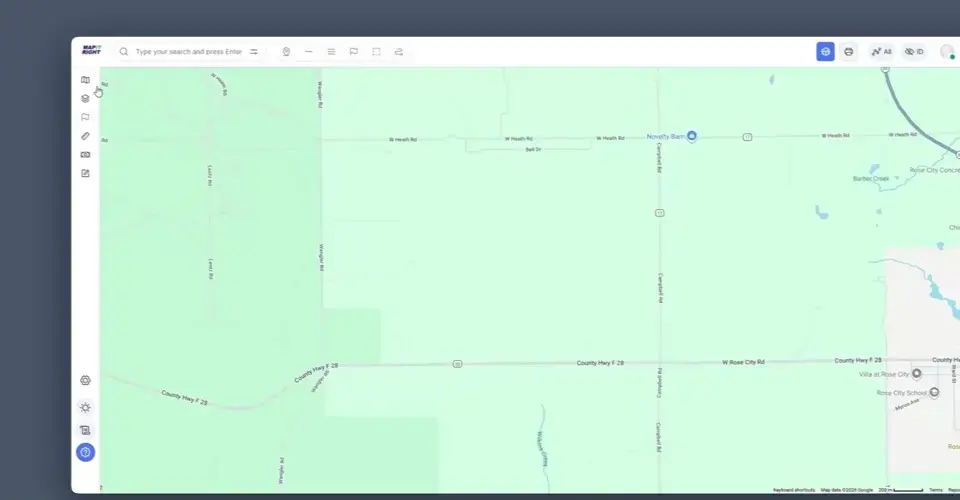Open the settings gear in sidebar

point(85,380)
